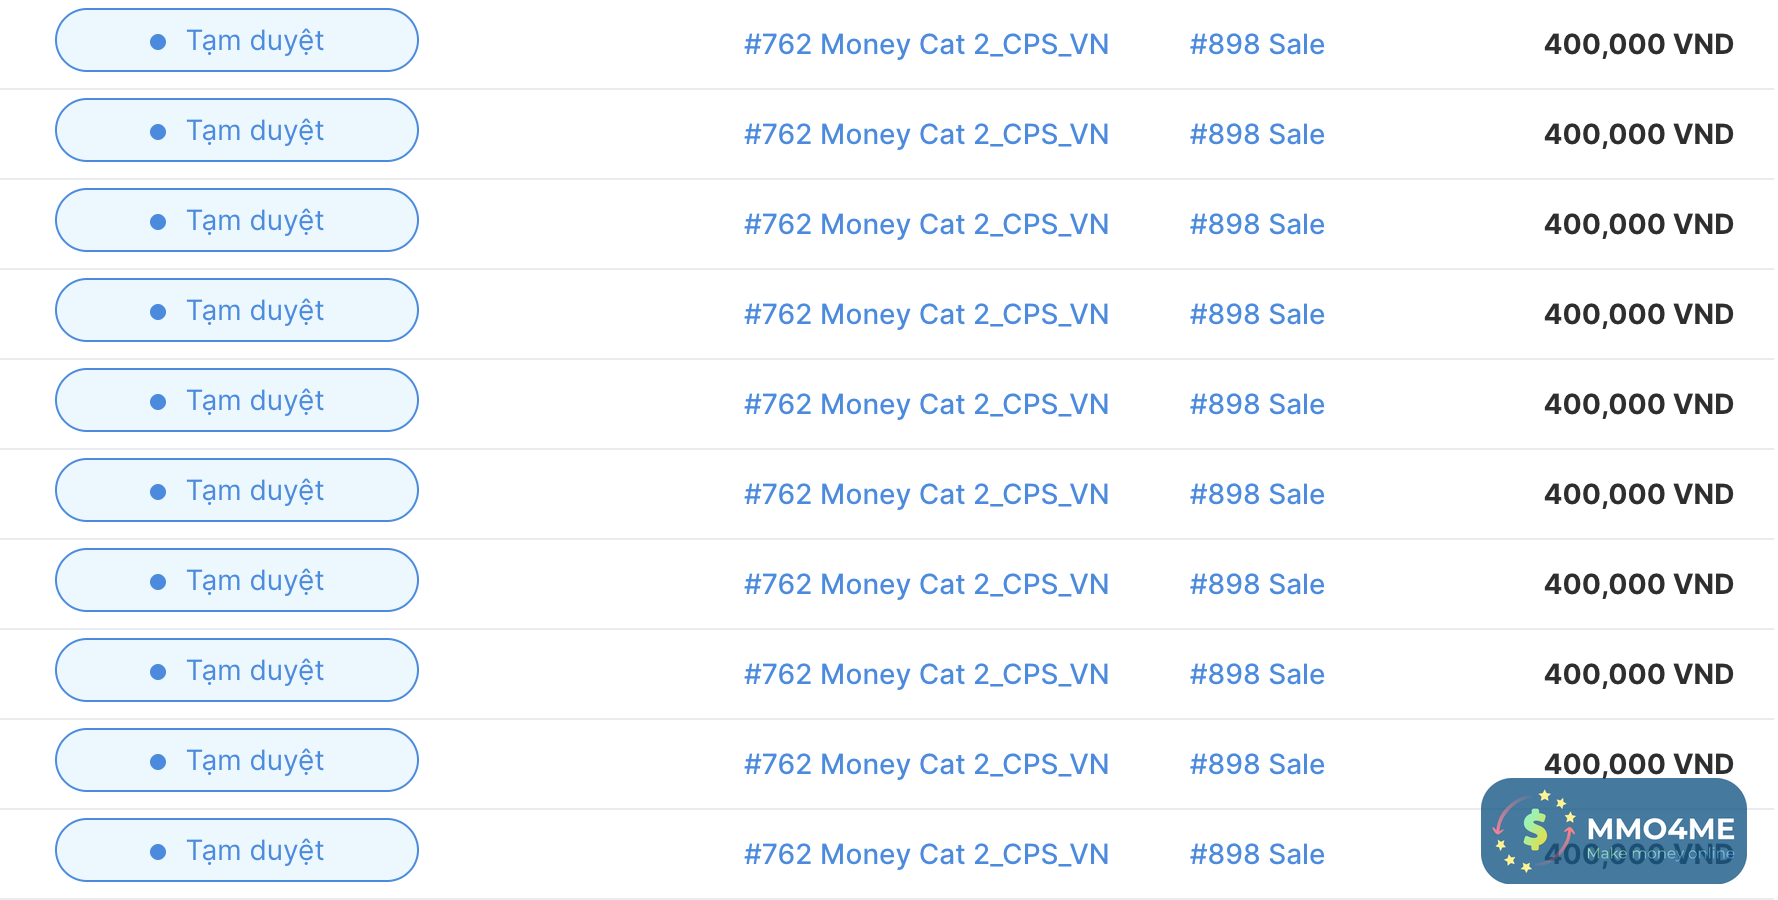Select the fifth row's Tạm duyệt badge
This screenshot has height=900, width=1778.
pyautogui.click(x=237, y=401)
